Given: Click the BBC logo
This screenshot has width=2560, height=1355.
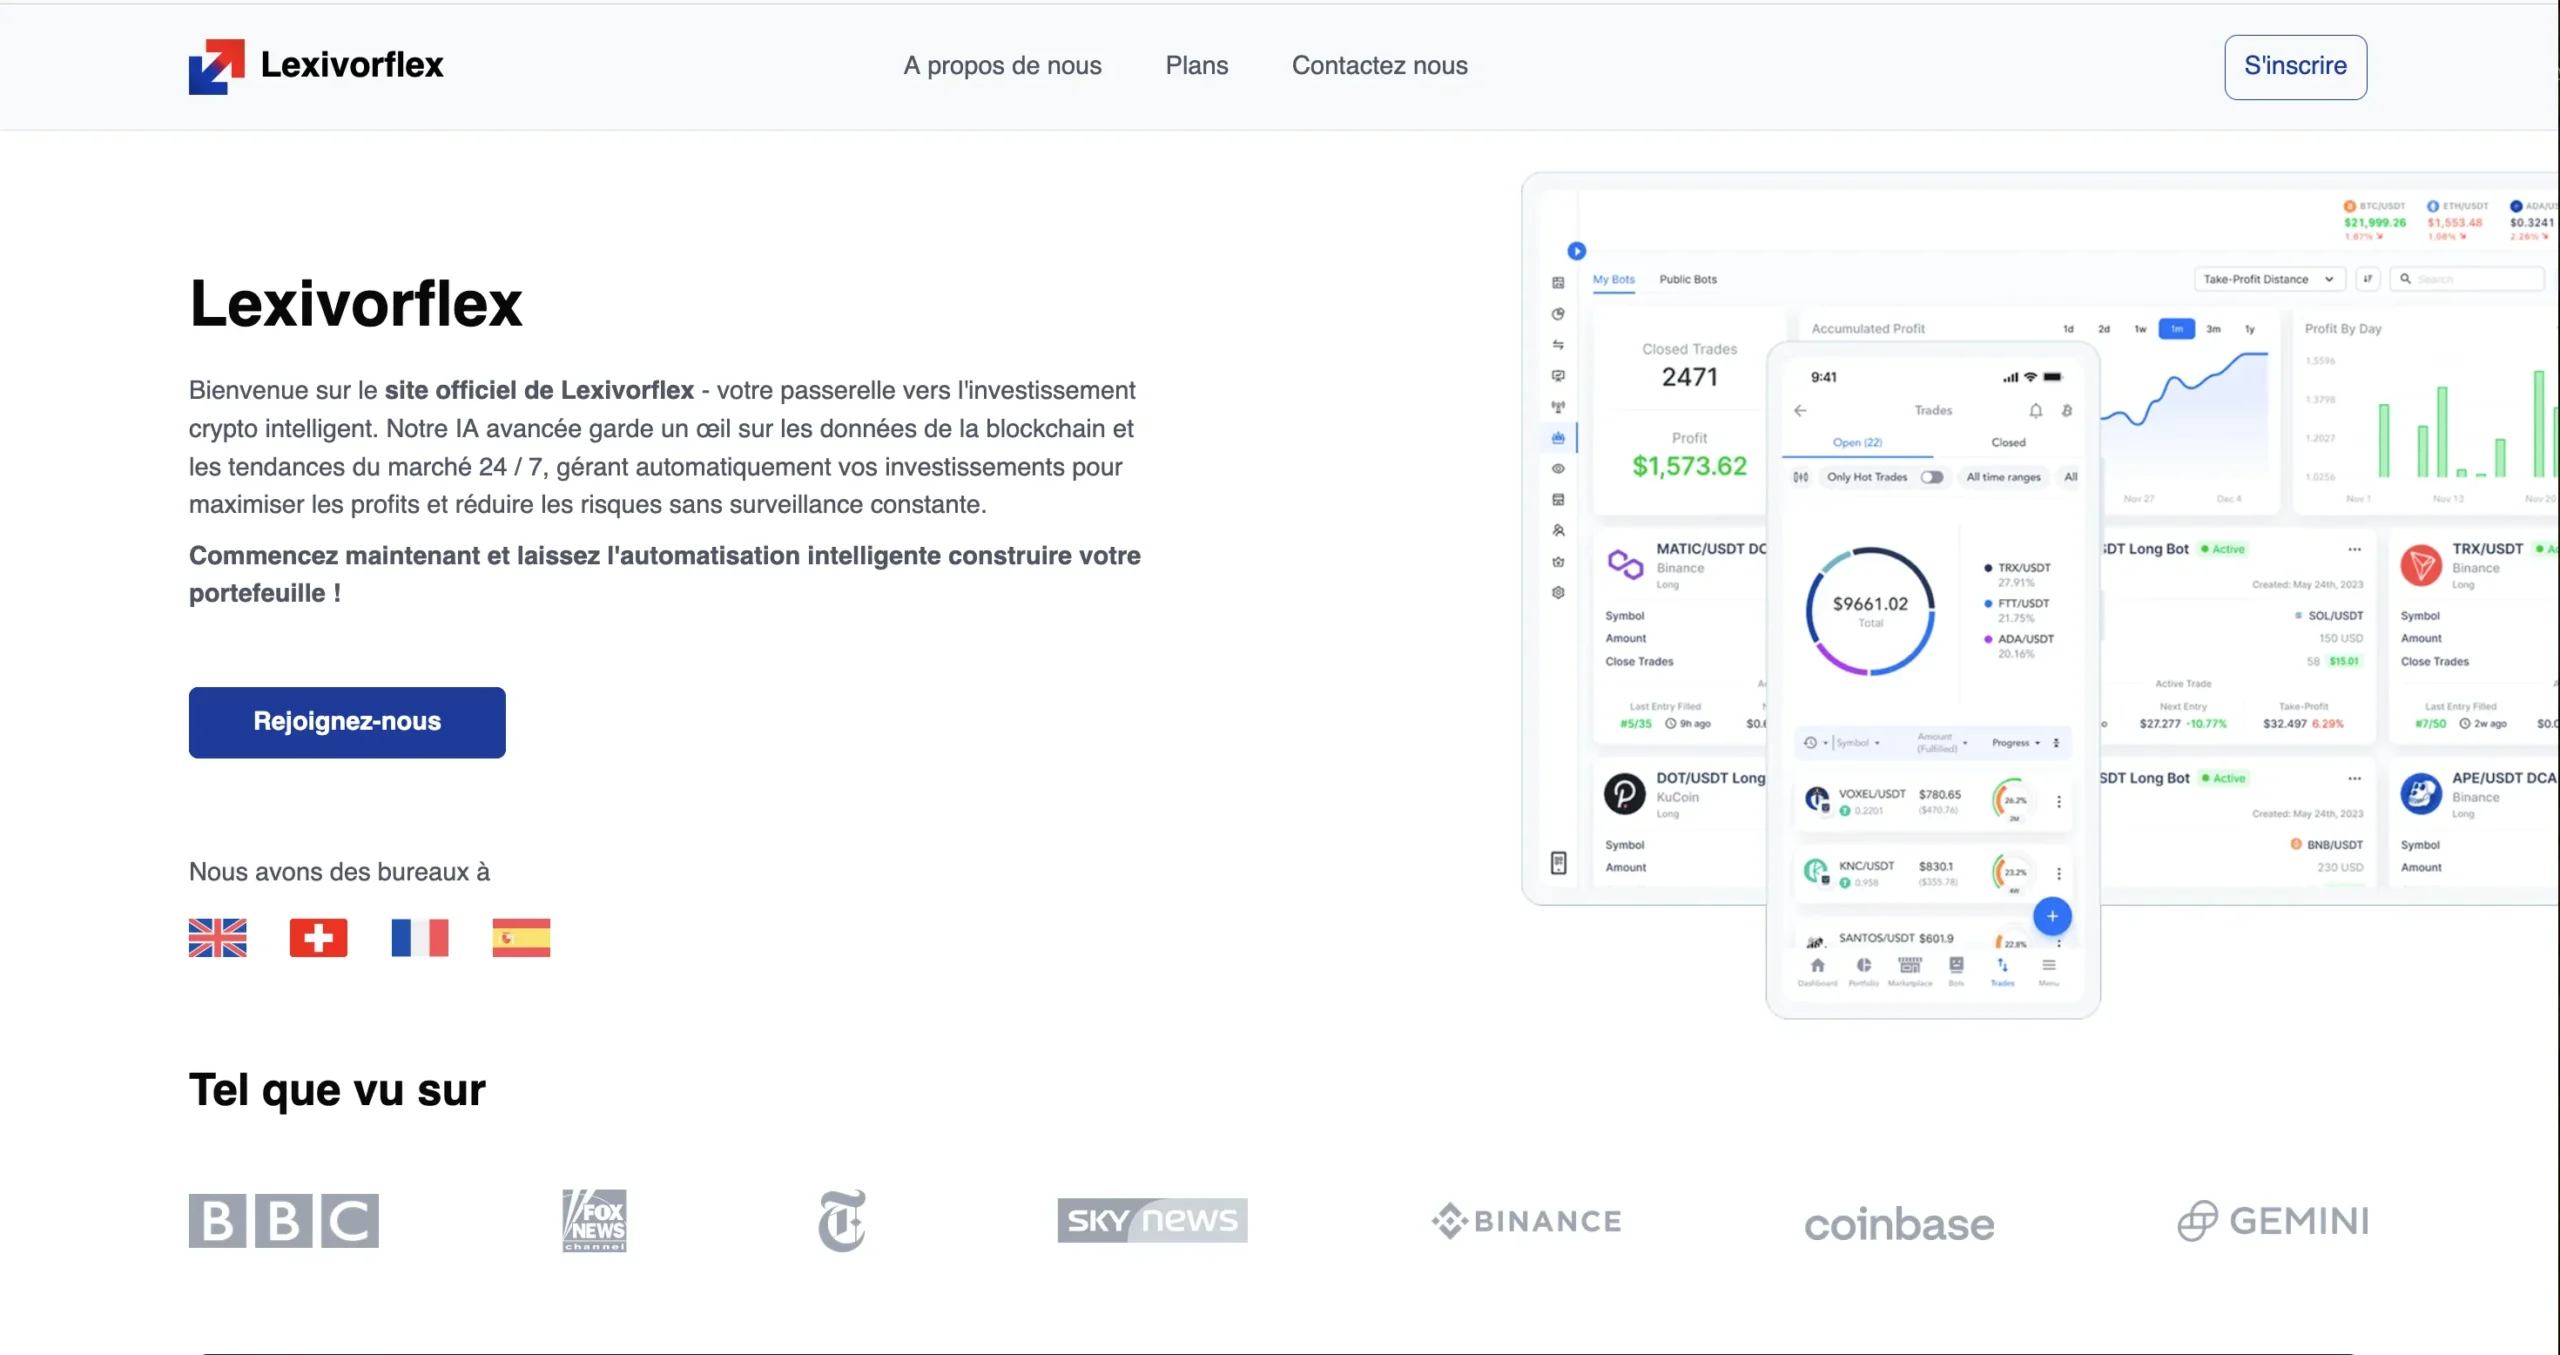Looking at the screenshot, I should pos(284,1220).
